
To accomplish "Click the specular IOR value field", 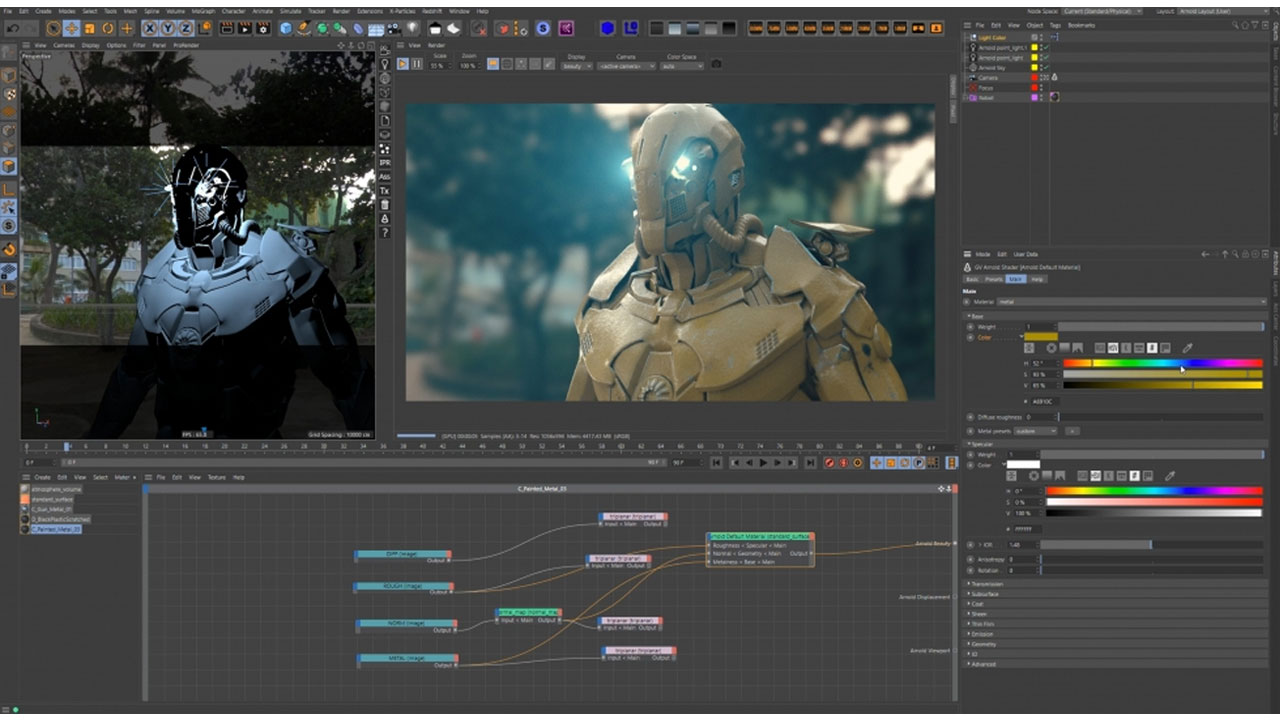I will 1018,545.
